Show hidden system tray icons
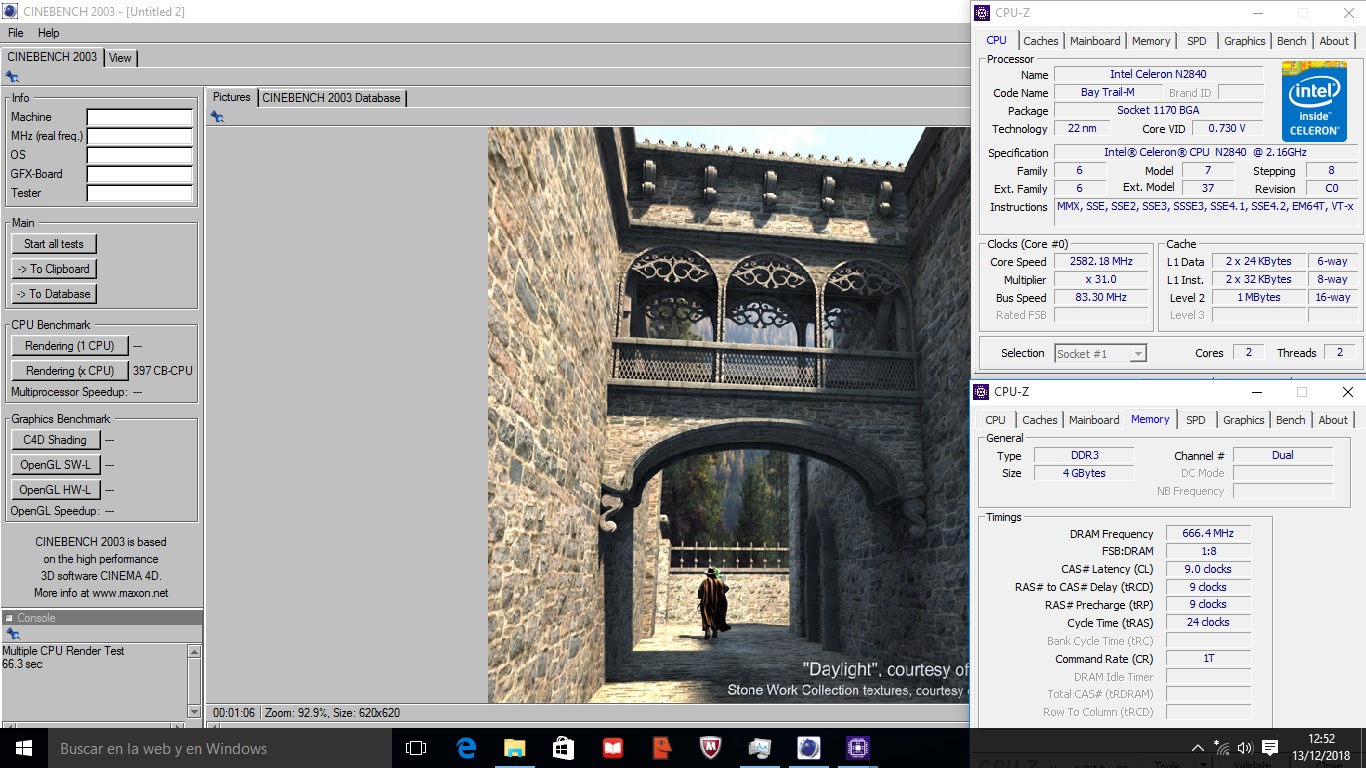The width and height of the screenshot is (1366, 768). coord(1198,748)
